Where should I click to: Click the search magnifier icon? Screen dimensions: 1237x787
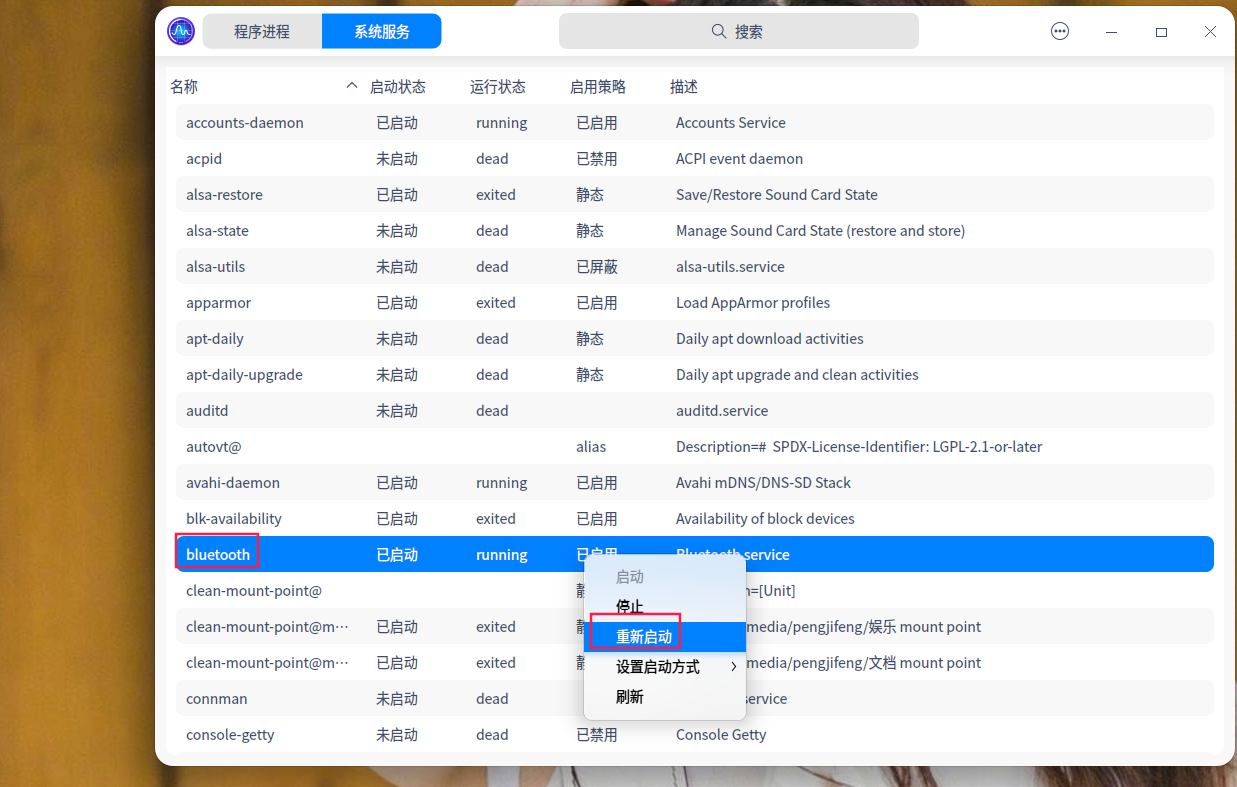718,31
